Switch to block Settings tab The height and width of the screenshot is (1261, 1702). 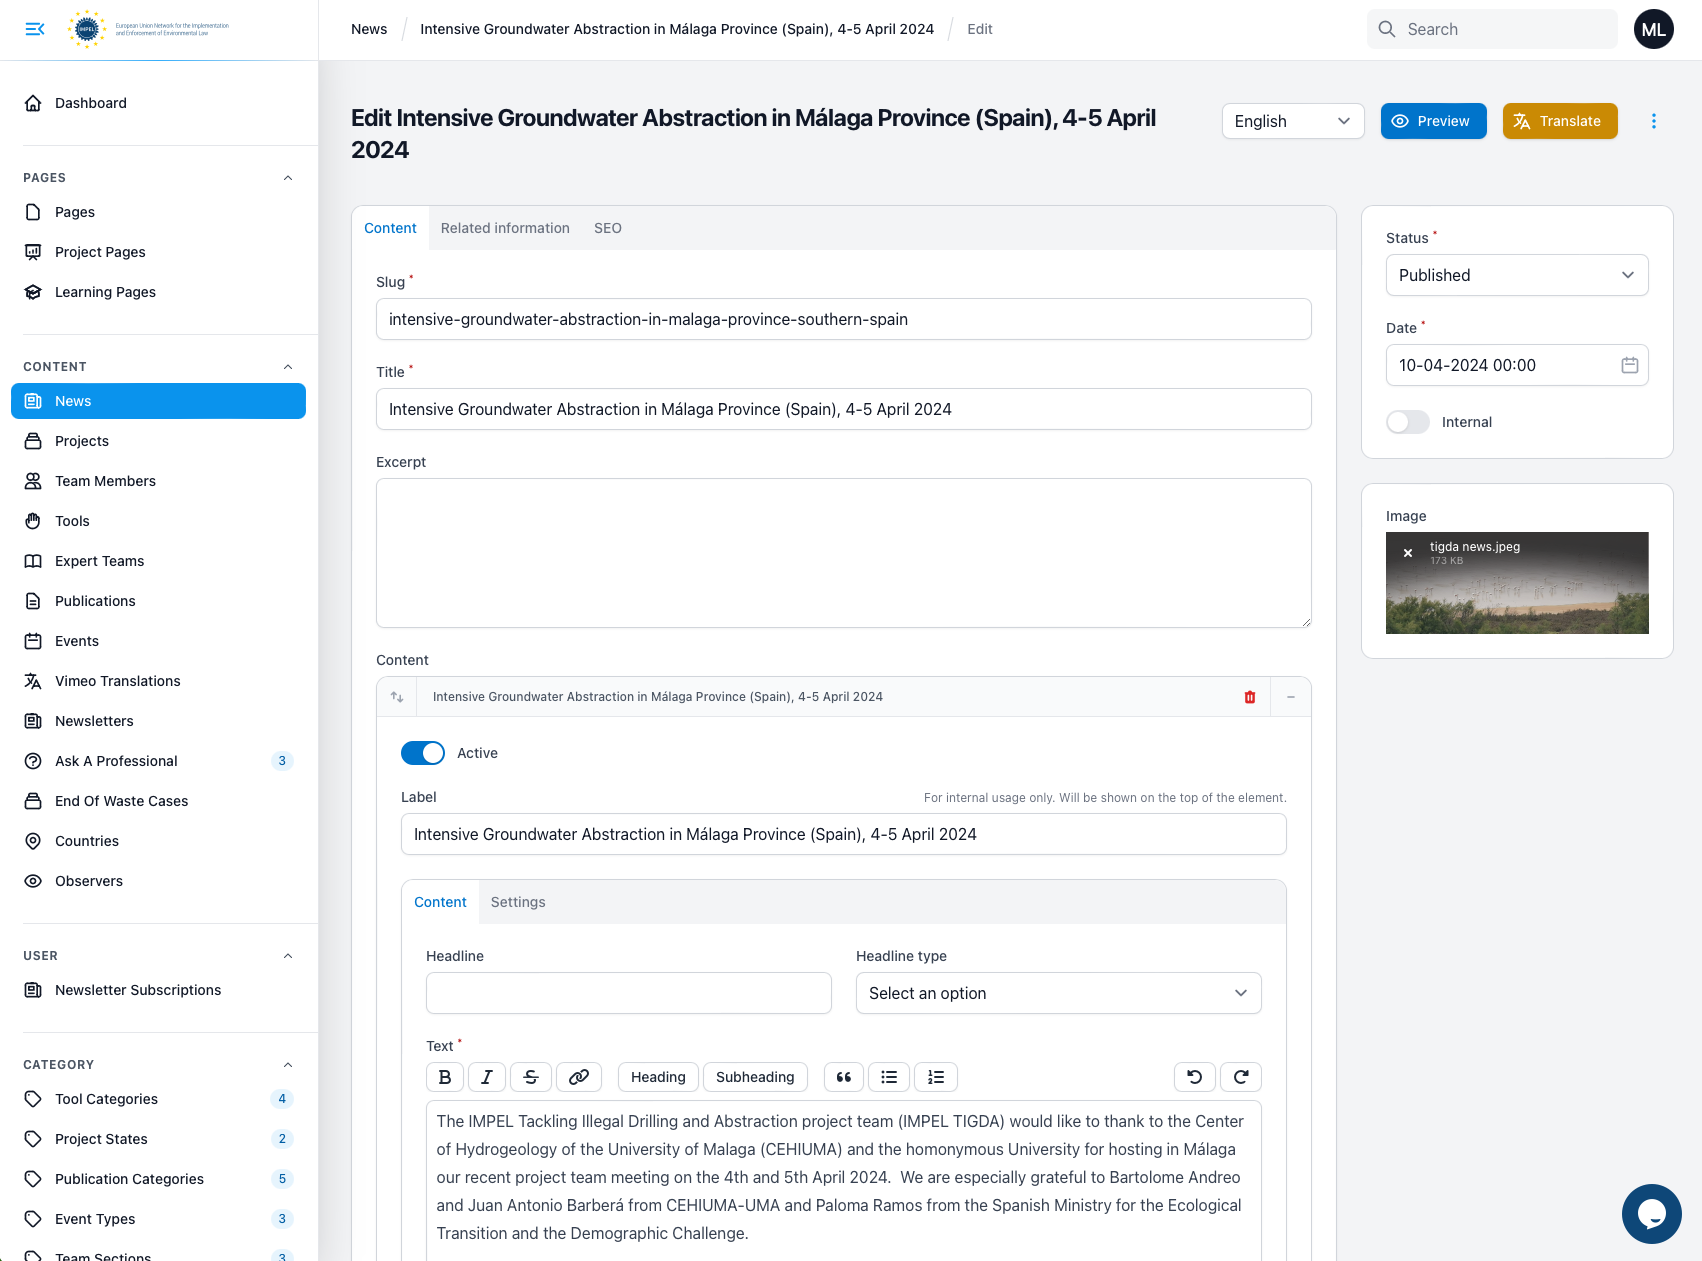(518, 902)
